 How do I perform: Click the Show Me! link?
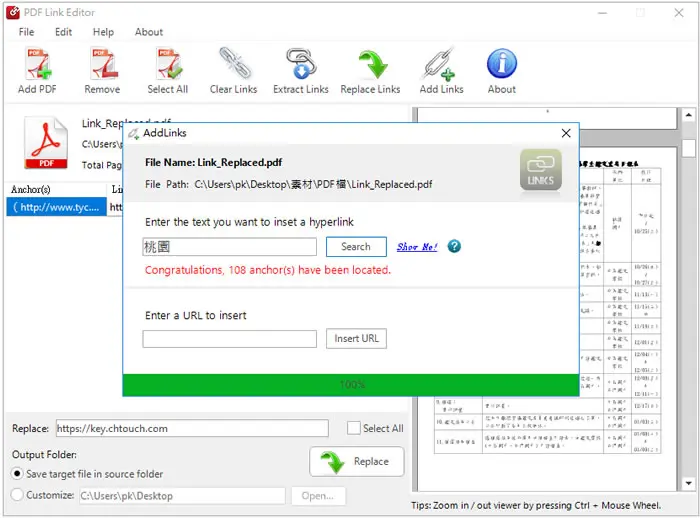coord(417,246)
